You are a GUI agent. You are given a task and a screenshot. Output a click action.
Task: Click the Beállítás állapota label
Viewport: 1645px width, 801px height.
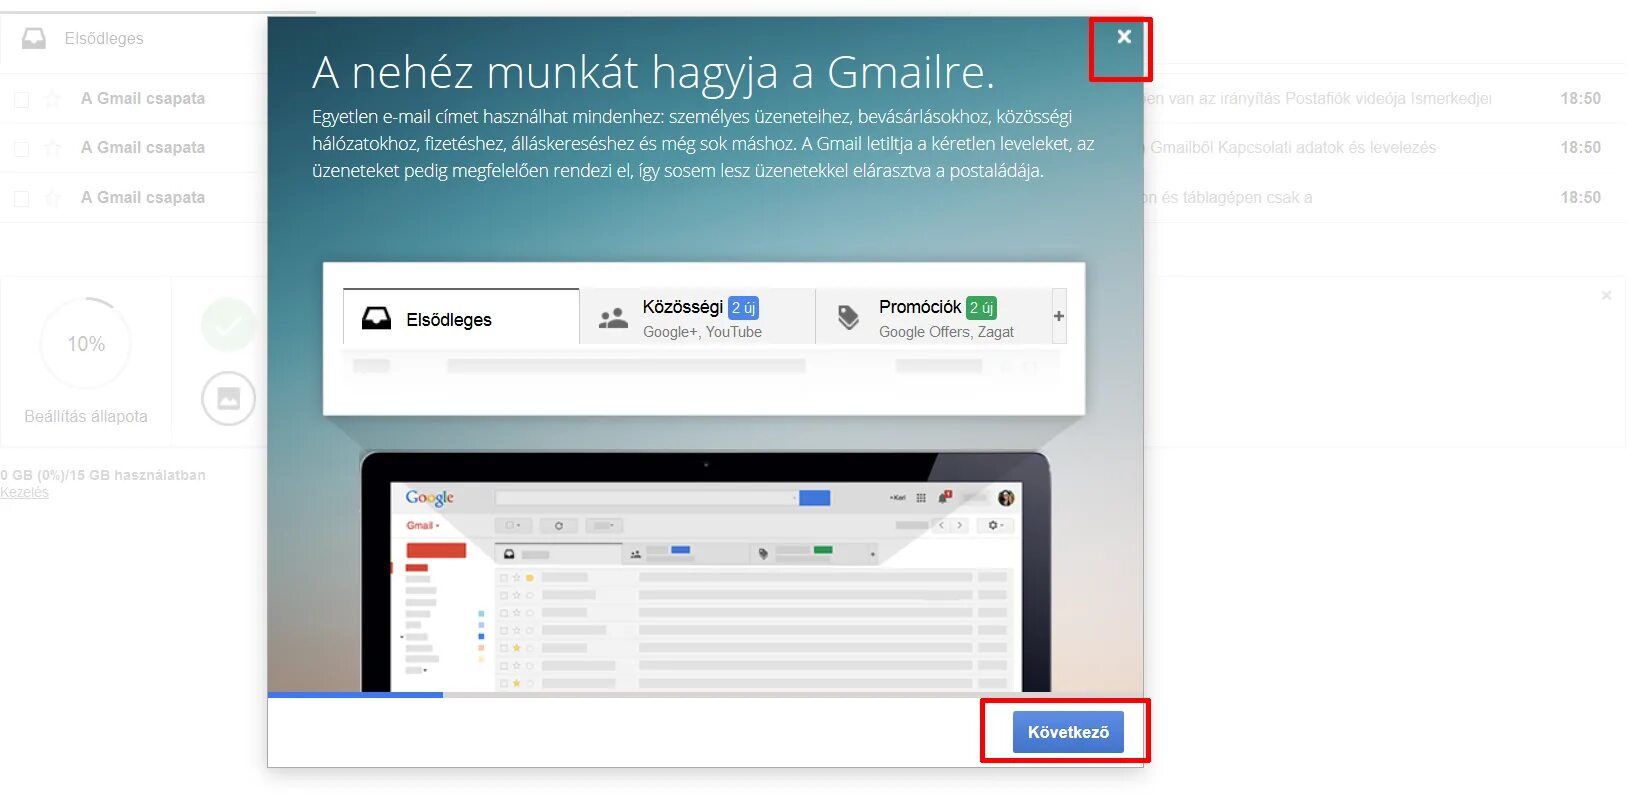(86, 416)
